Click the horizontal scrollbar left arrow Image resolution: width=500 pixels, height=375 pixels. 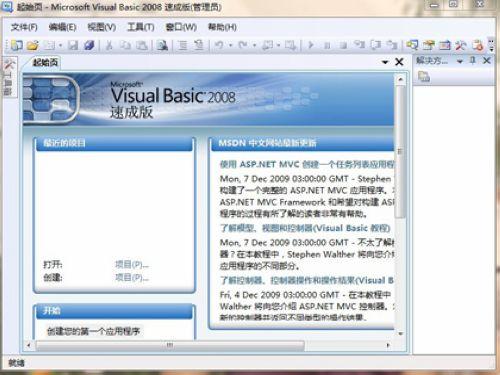[x=29, y=345]
